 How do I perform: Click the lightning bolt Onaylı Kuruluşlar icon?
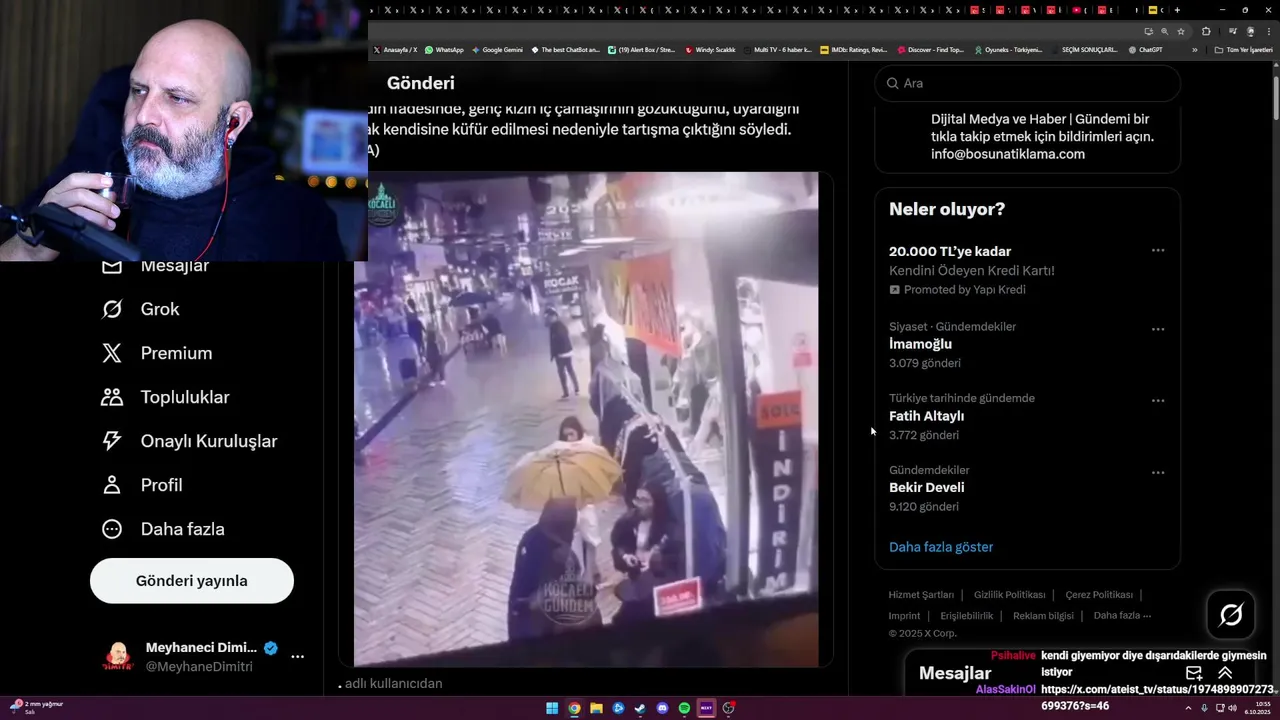tap(112, 441)
